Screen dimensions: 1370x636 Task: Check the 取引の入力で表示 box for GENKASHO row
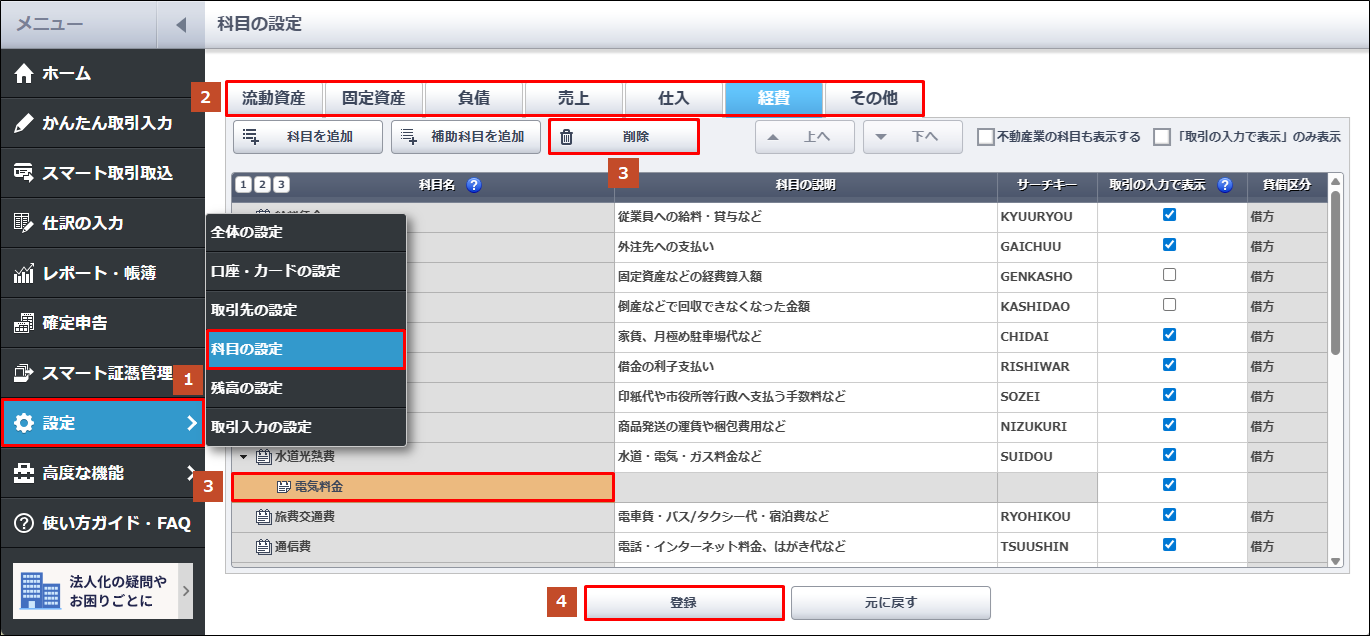(x=1169, y=275)
